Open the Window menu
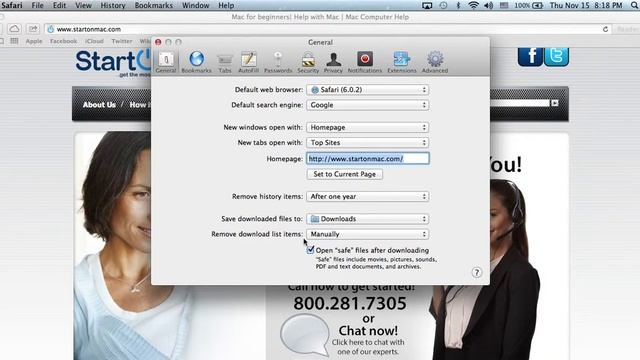Viewport: 640px width, 360px height. click(x=195, y=5)
